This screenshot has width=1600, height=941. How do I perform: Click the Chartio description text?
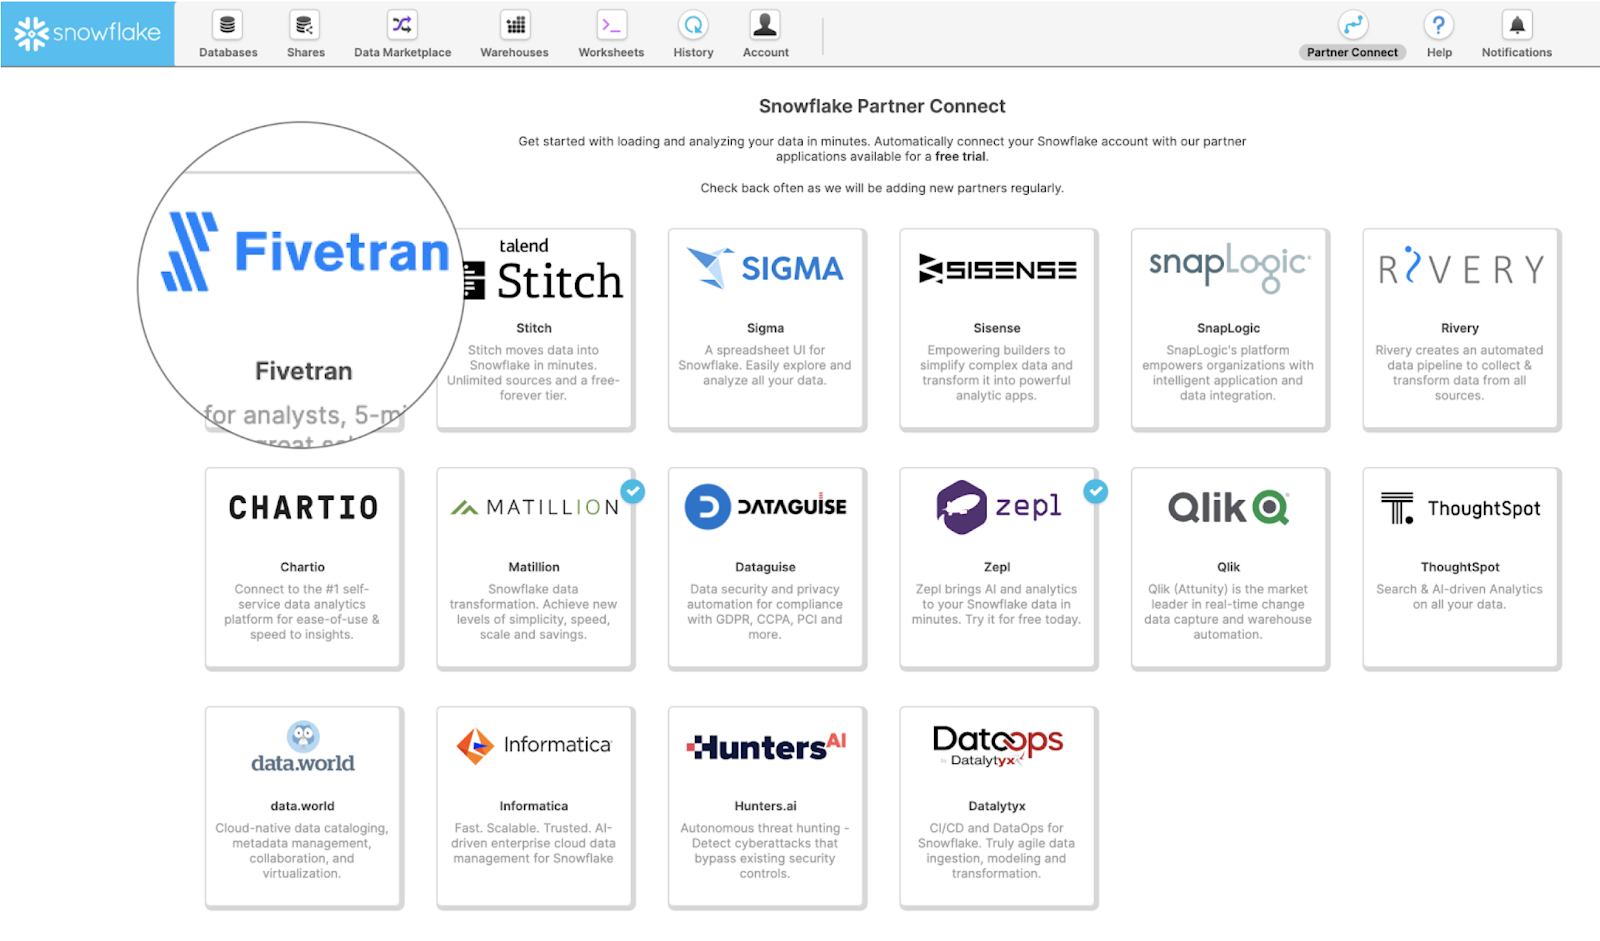tap(302, 612)
